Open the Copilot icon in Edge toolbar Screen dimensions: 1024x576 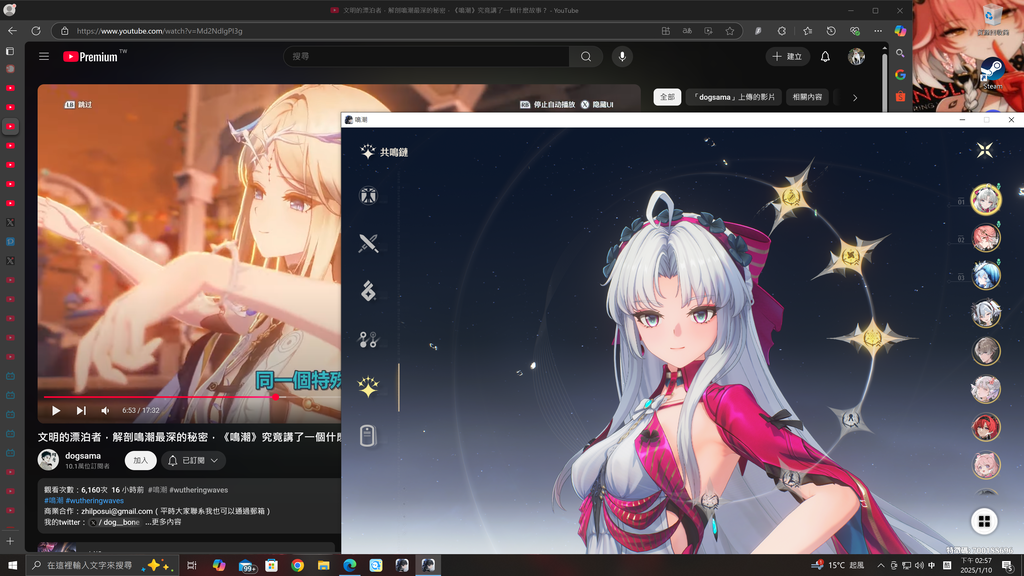(901, 31)
